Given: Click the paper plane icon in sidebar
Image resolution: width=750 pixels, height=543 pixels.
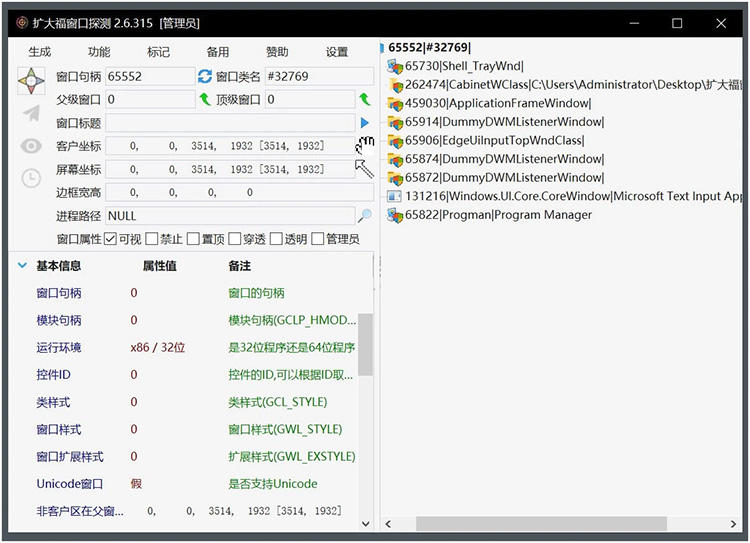Looking at the screenshot, I should click(32, 113).
